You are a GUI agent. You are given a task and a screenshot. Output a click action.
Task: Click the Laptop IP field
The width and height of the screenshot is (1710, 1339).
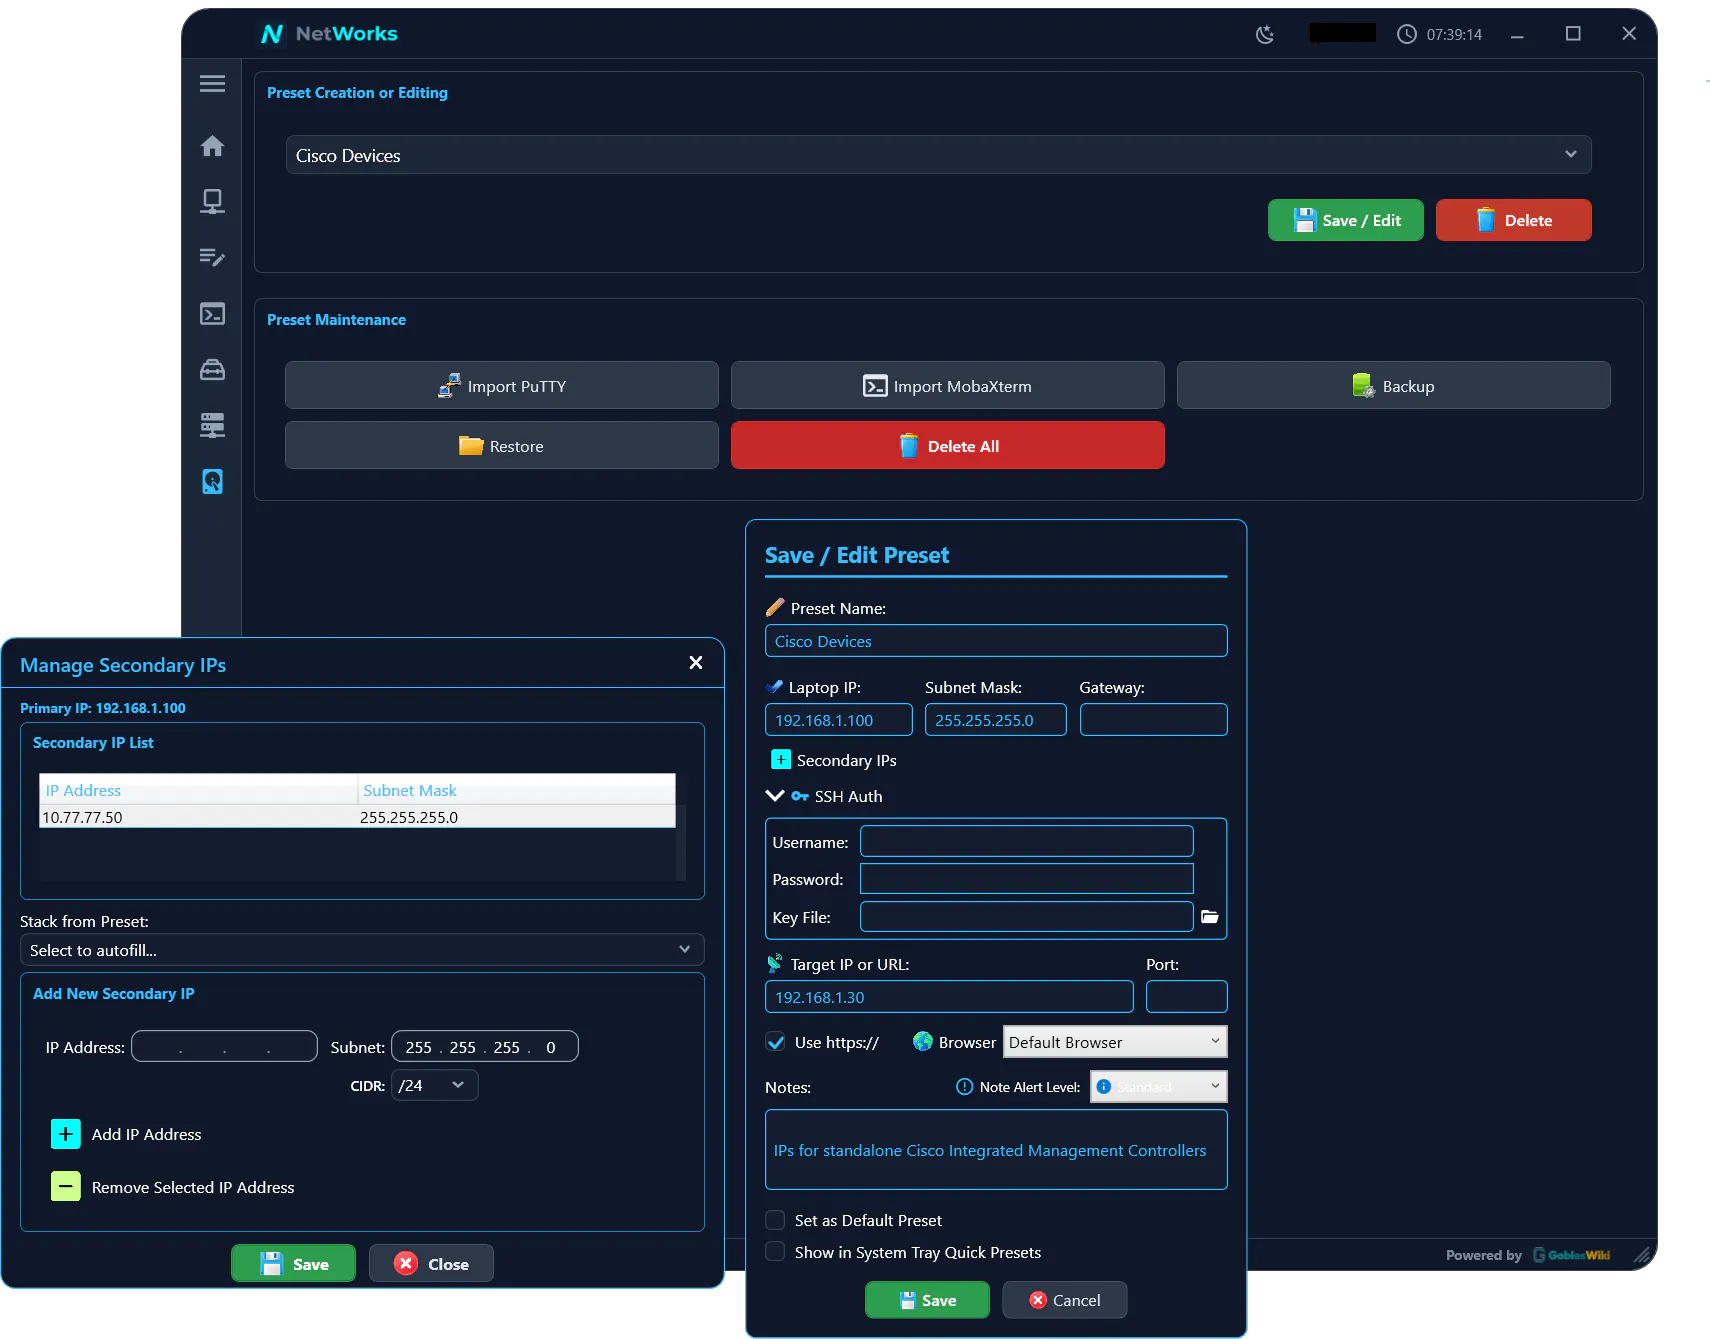point(839,720)
